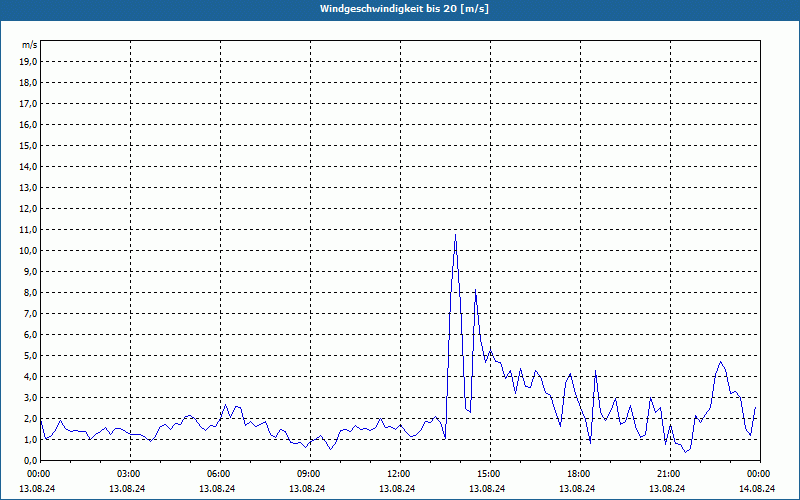Click the 15:00 time label

[488, 474]
